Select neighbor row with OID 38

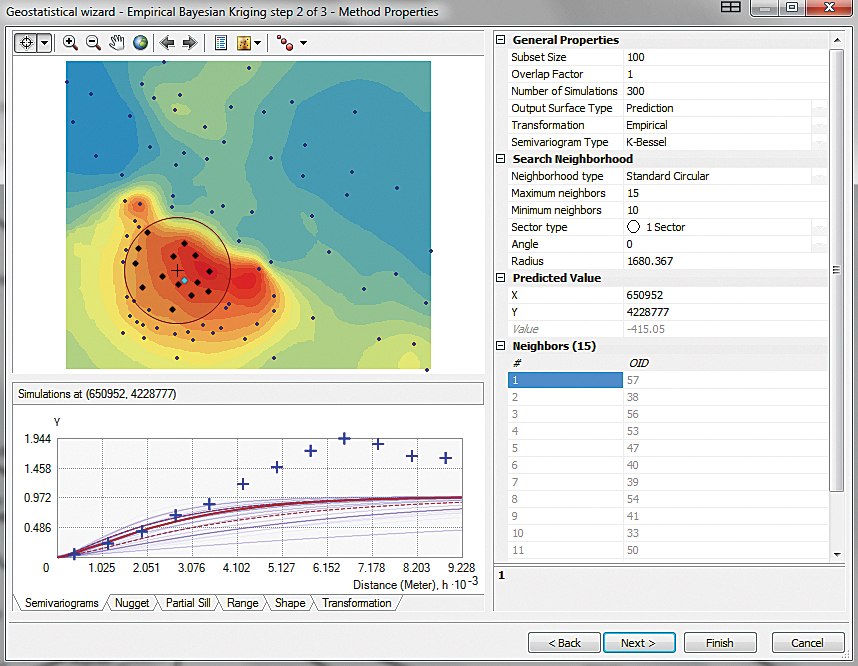point(634,396)
